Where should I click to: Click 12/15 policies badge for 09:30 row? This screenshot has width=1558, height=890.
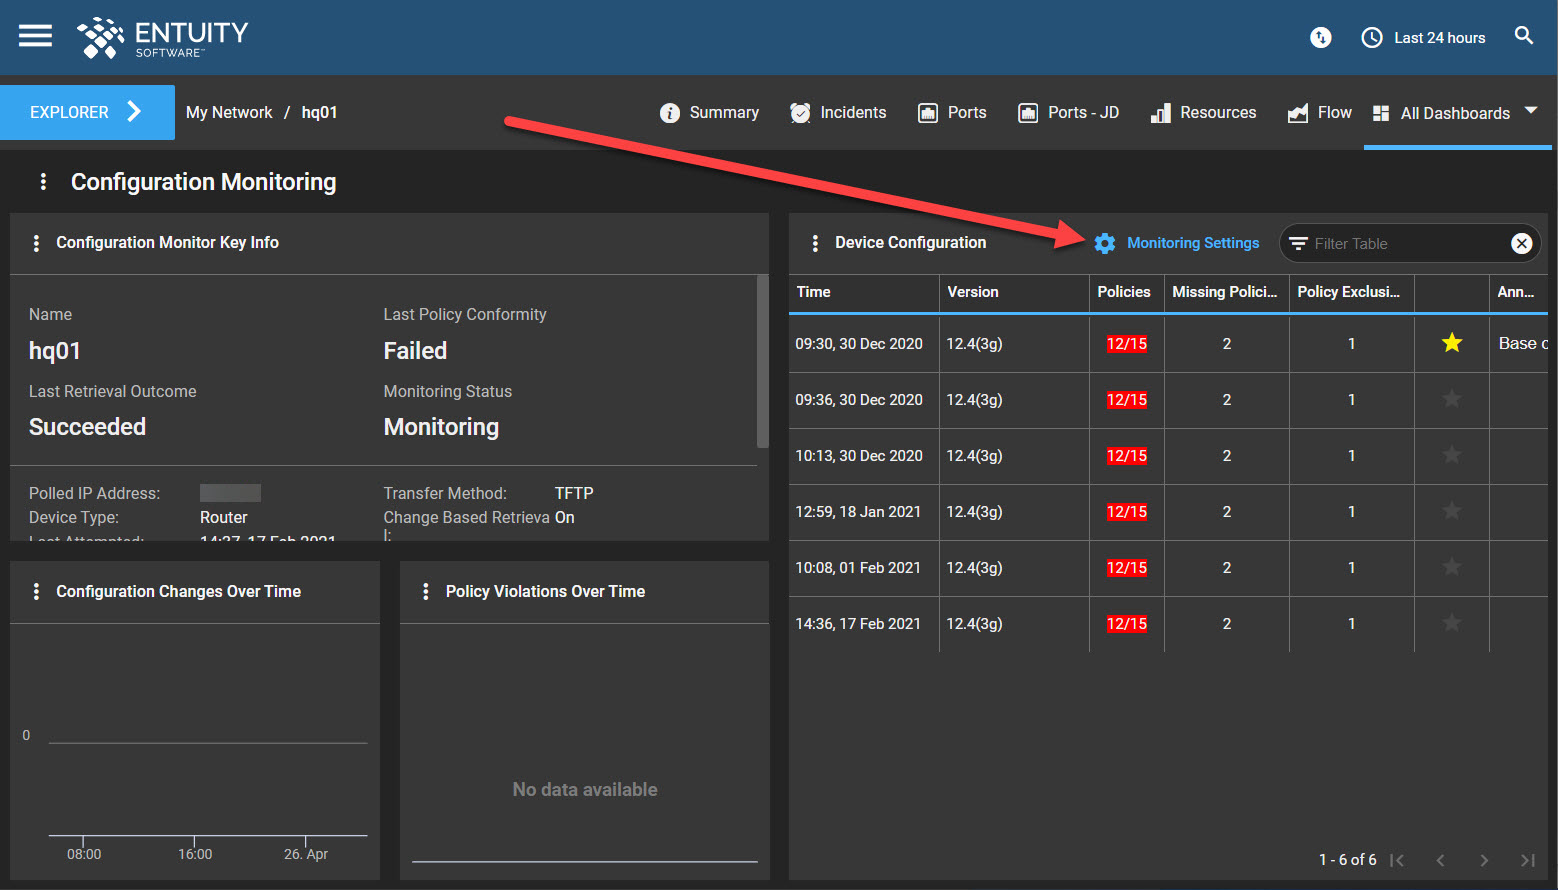coord(1127,344)
